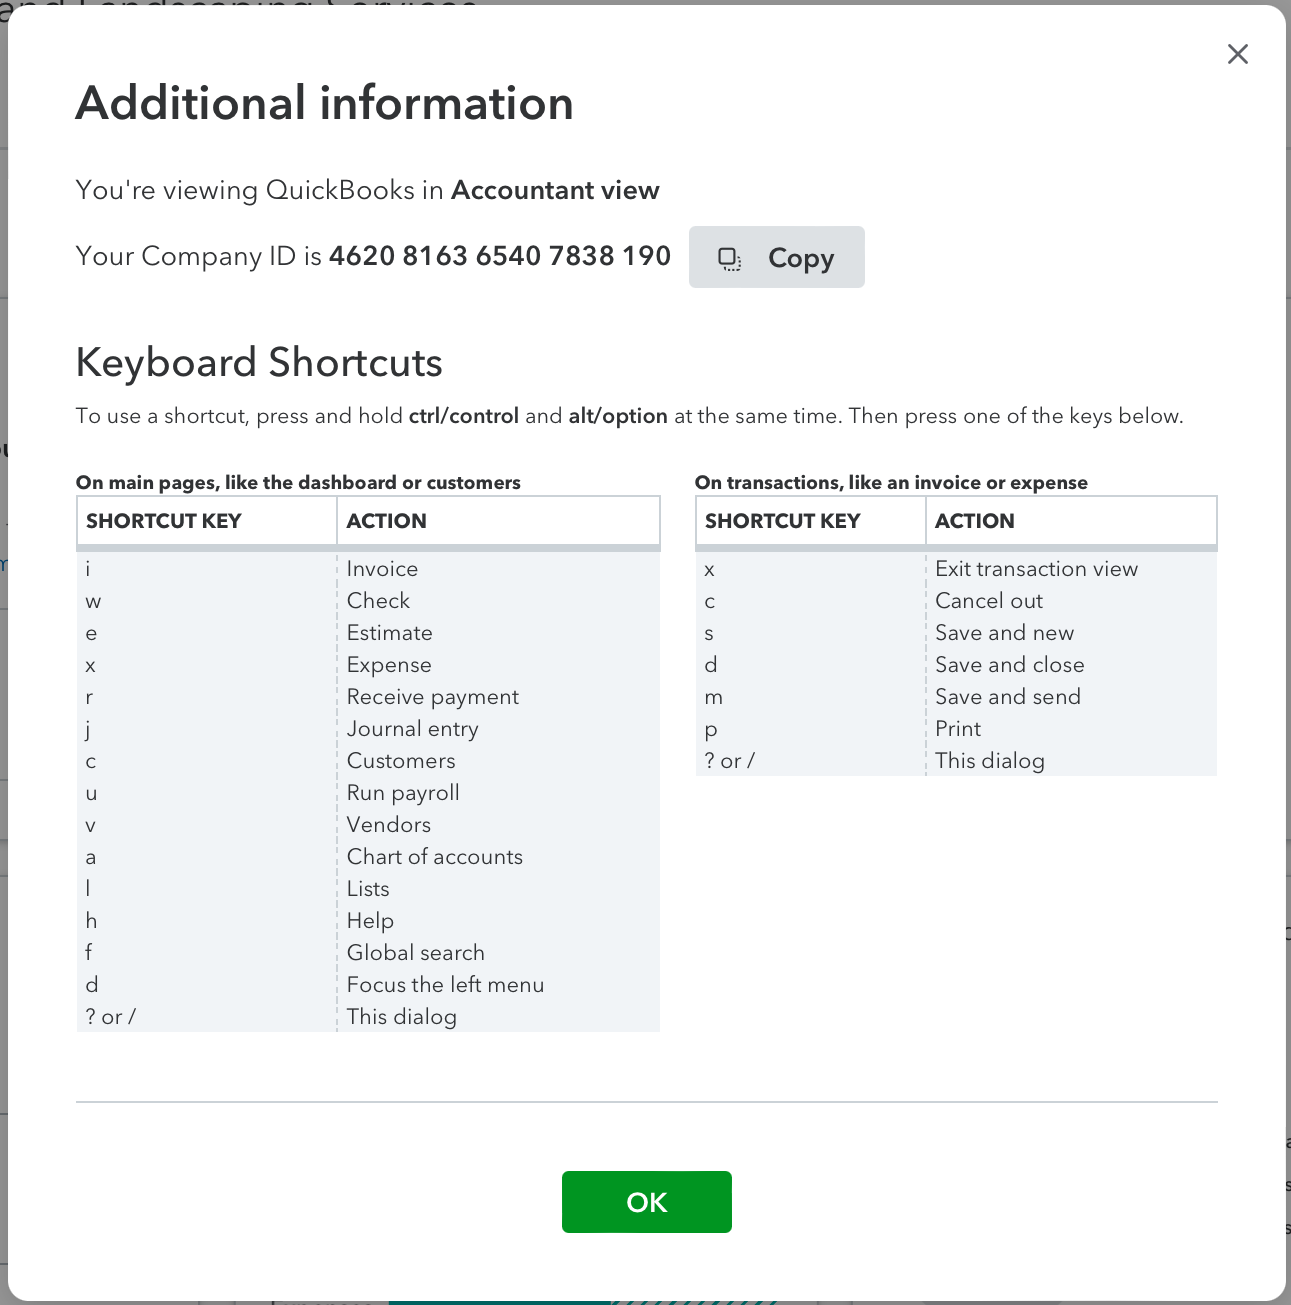Click the 'Save and send' action
The width and height of the screenshot is (1291, 1305).
(x=1007, y=697)
